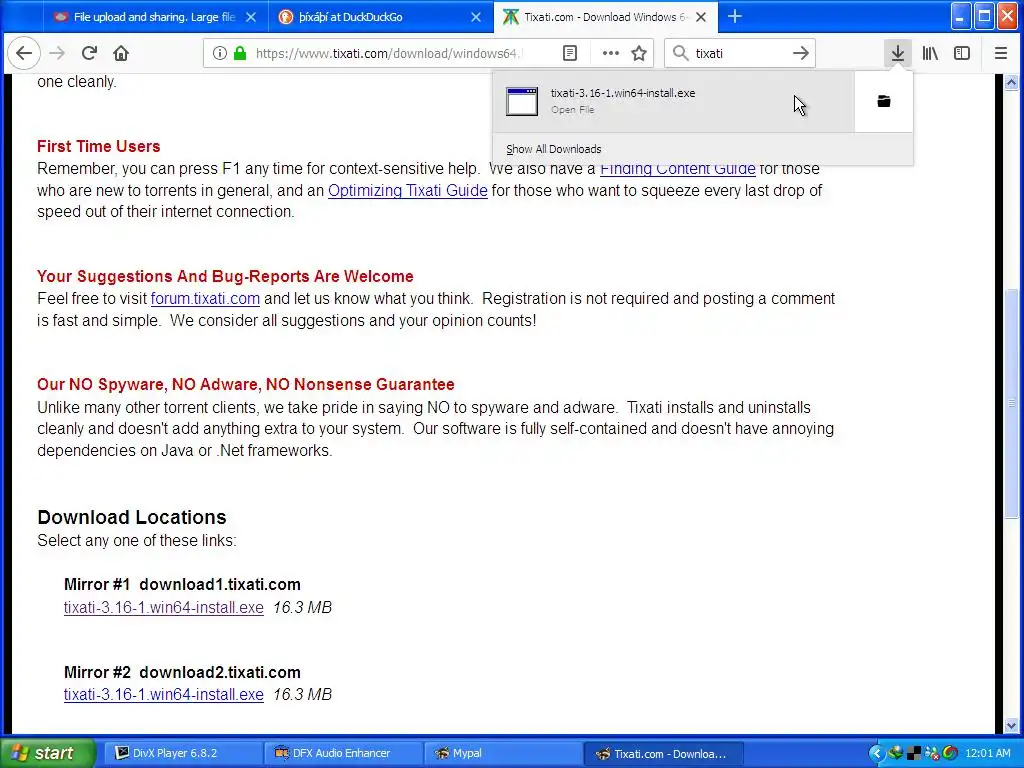Screen dimensions: 1024x768
Task: Toggle the downloads toolbar button
Action: click(x=898, y=53)
